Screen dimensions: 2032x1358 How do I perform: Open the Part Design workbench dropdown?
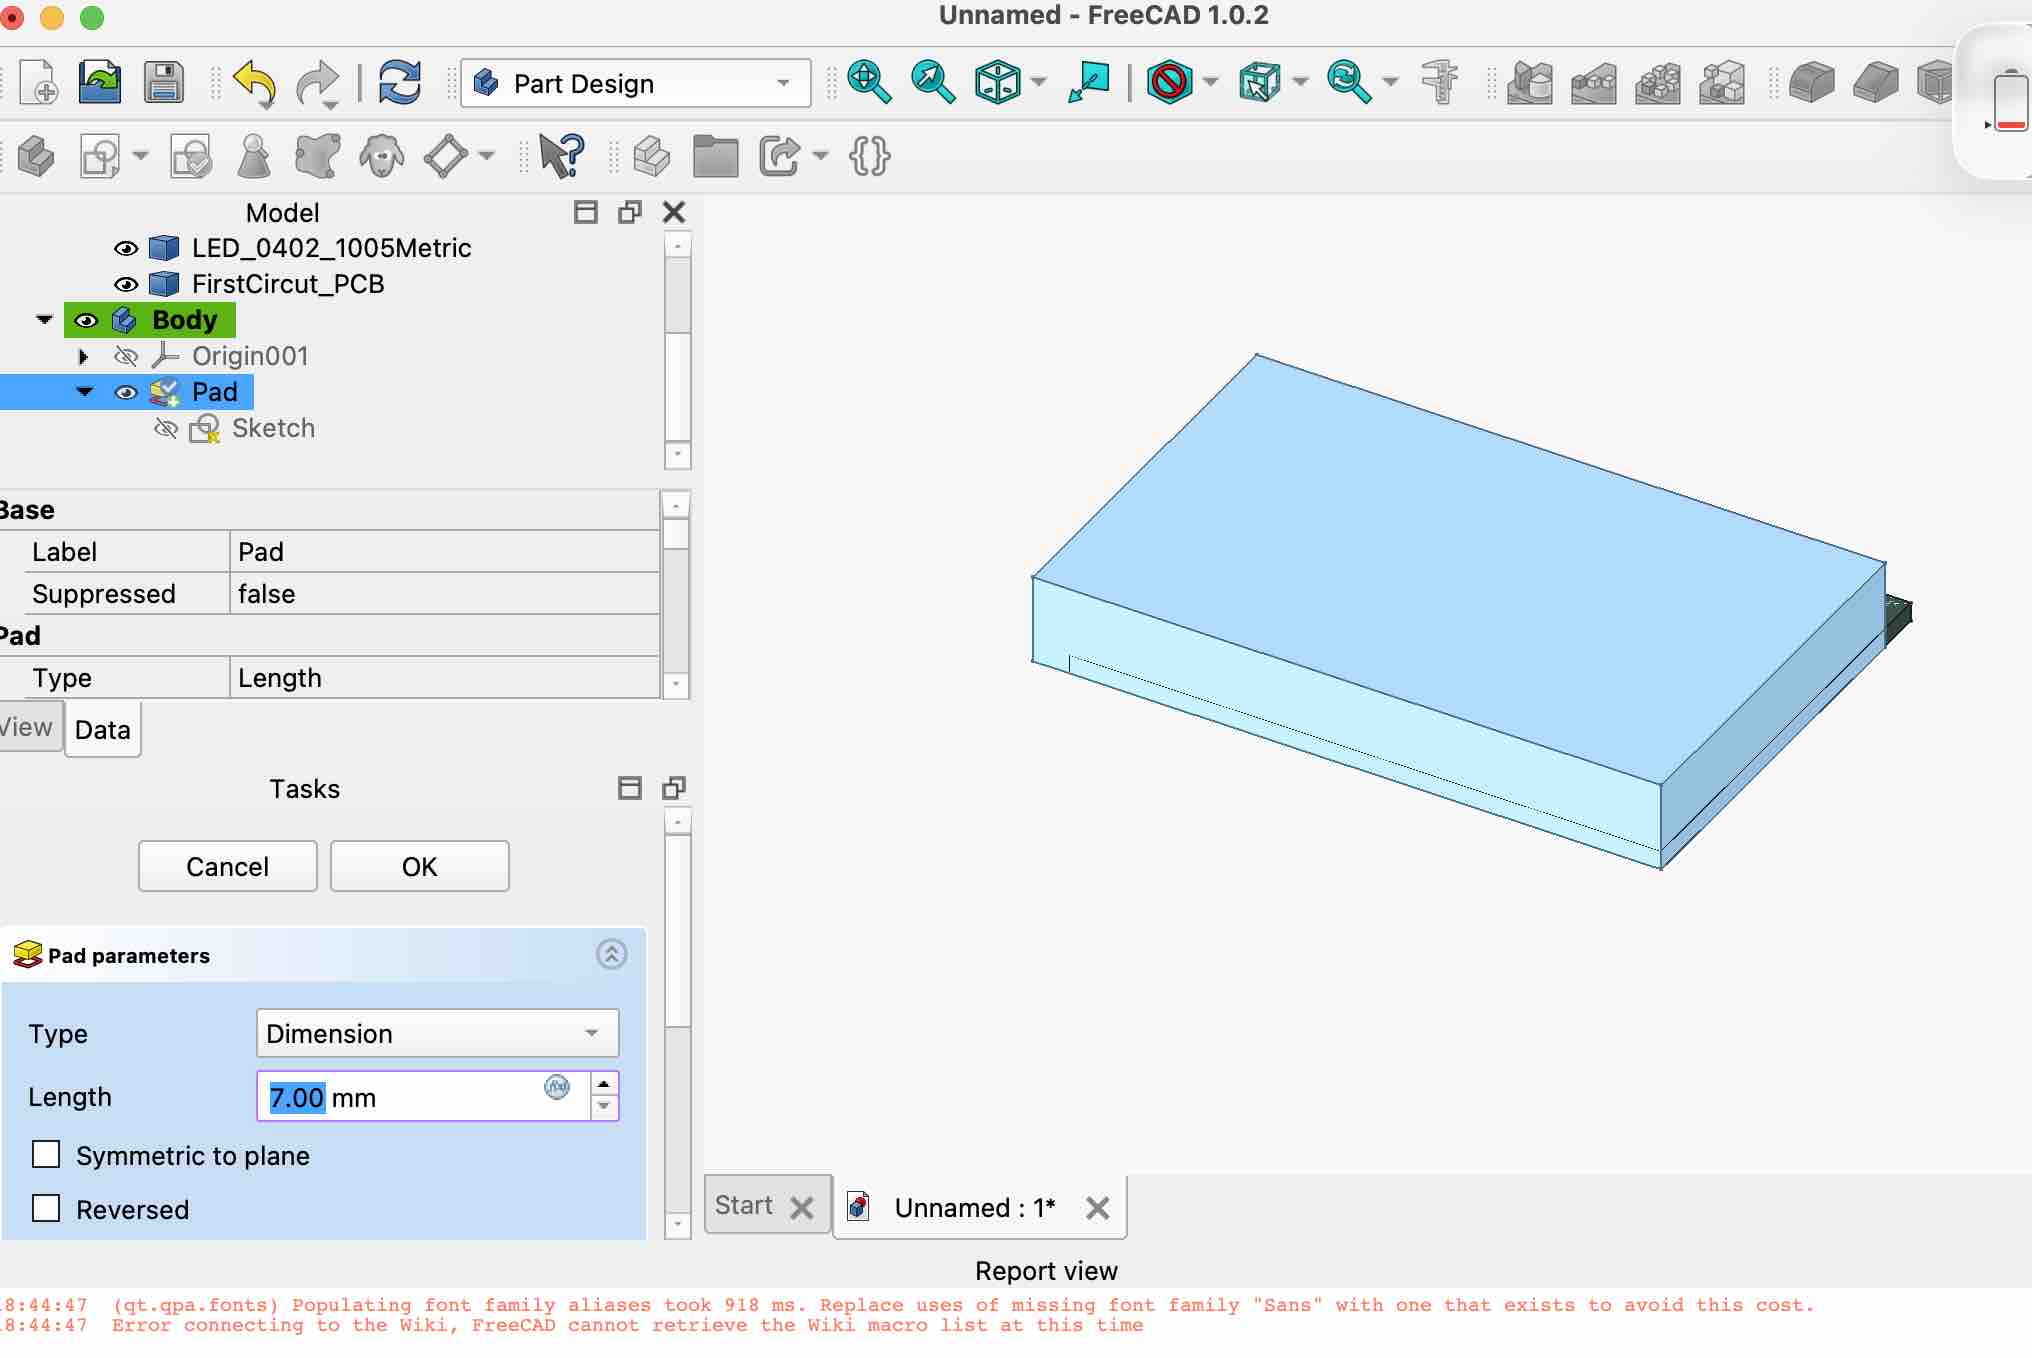coord(636,83)
